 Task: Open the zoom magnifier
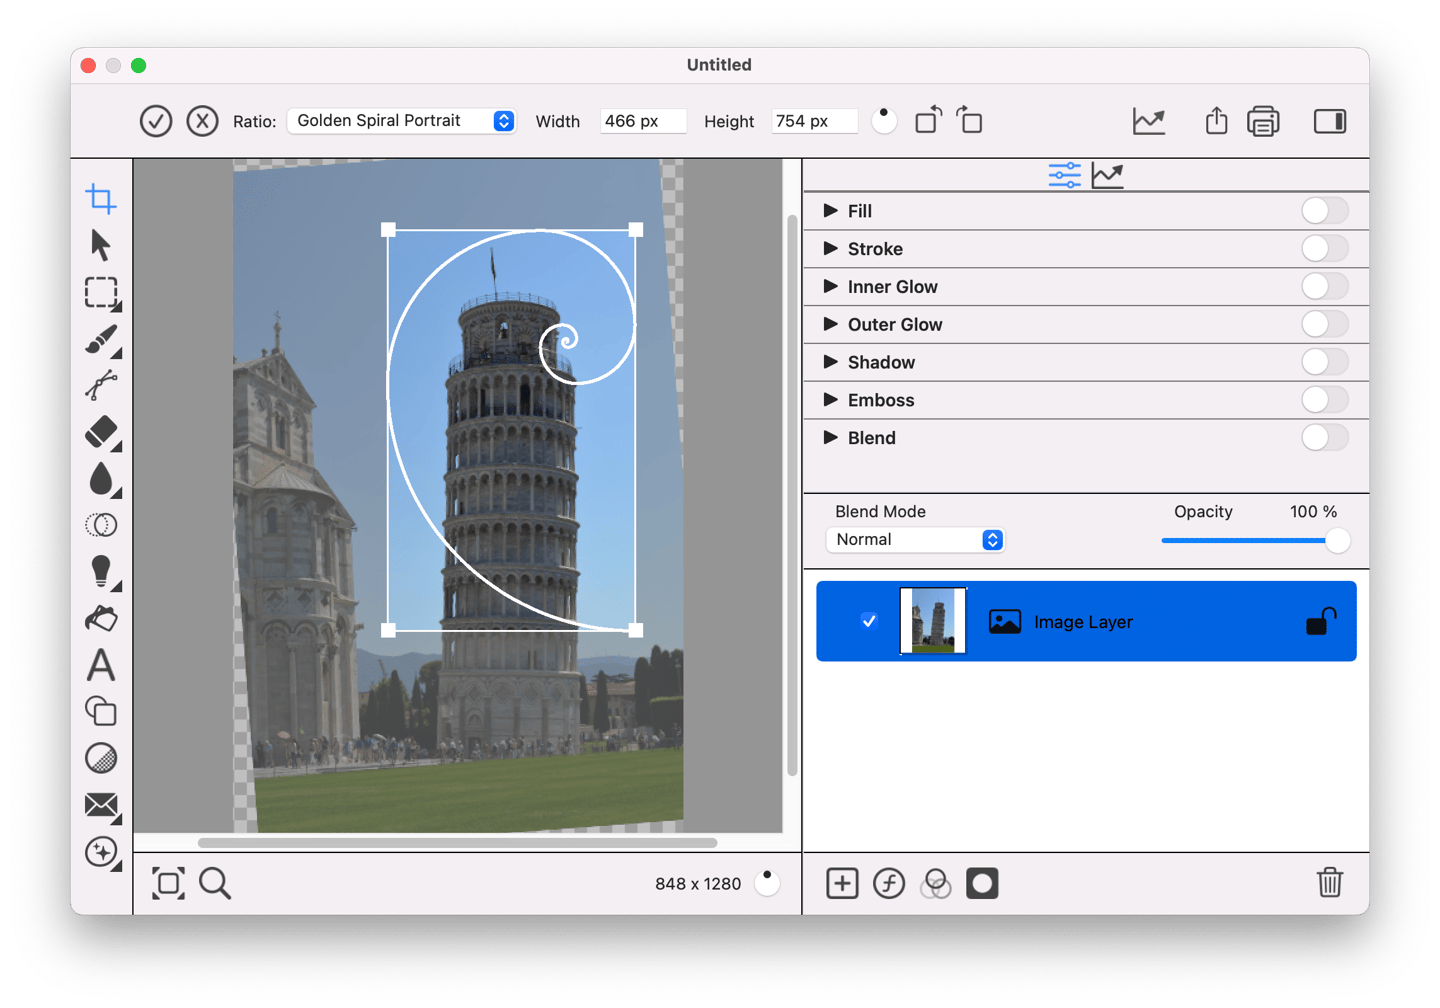tap(215, 883)
